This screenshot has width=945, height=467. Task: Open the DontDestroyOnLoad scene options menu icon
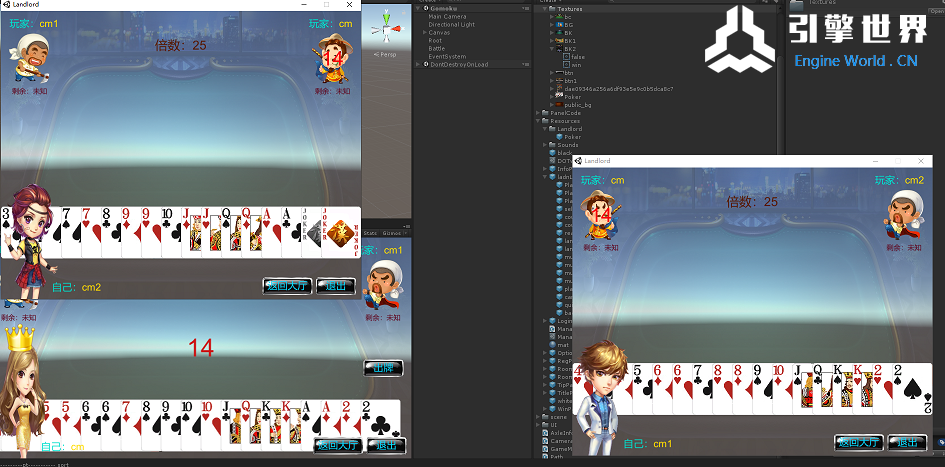coord(525,64)
